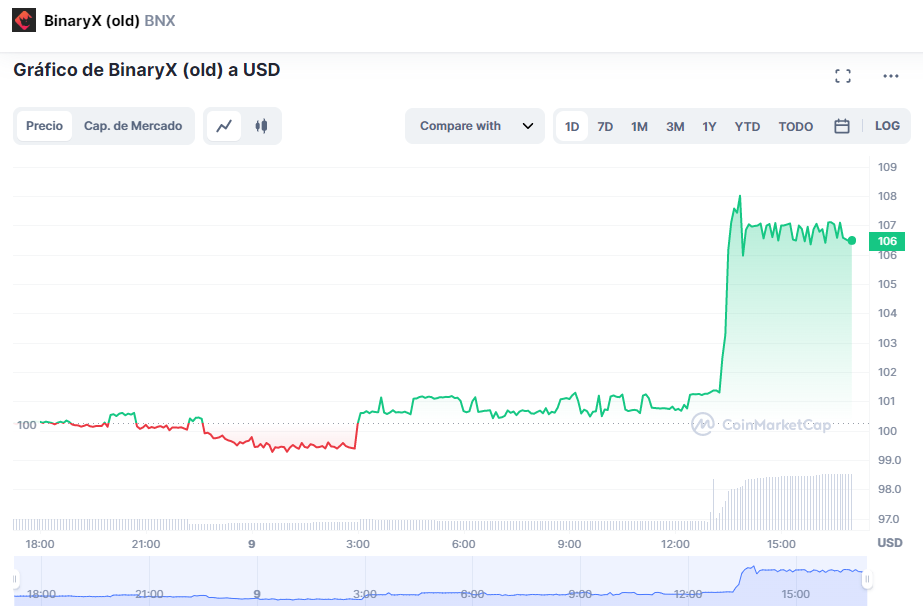923x614 pixels.
Task: Expand the Compare with dropdown
Action: point(475,126)
